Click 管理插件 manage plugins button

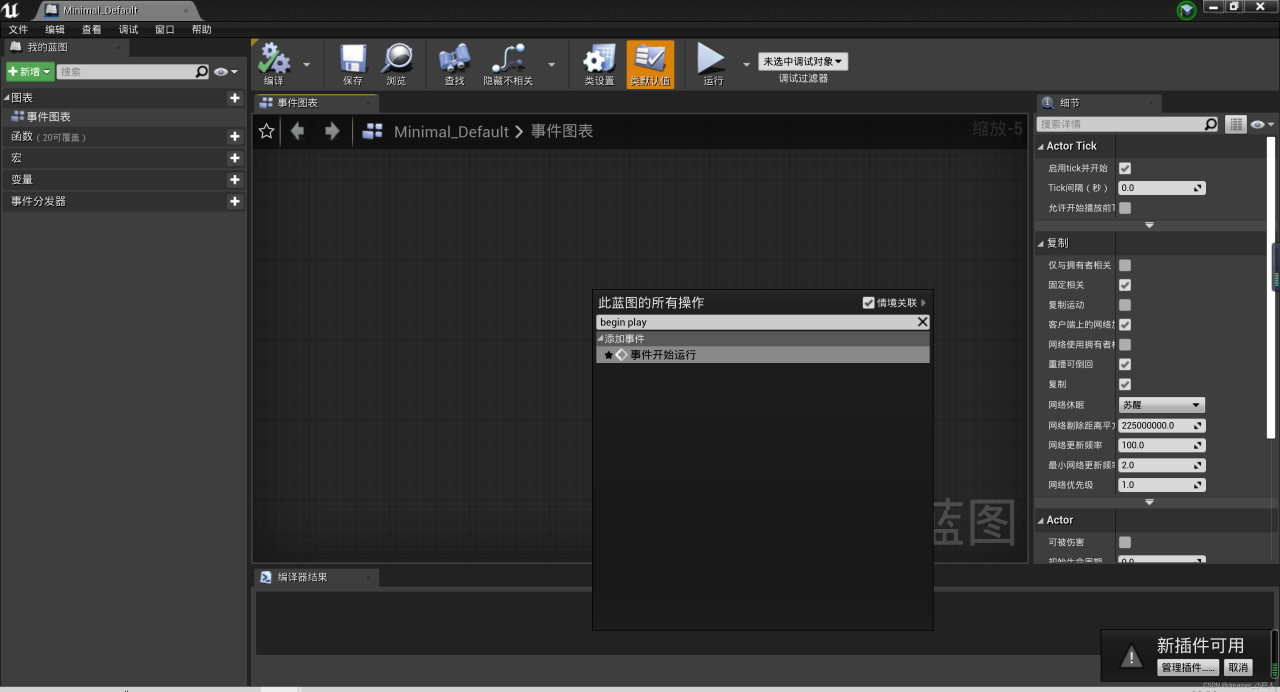point(1187,667)
